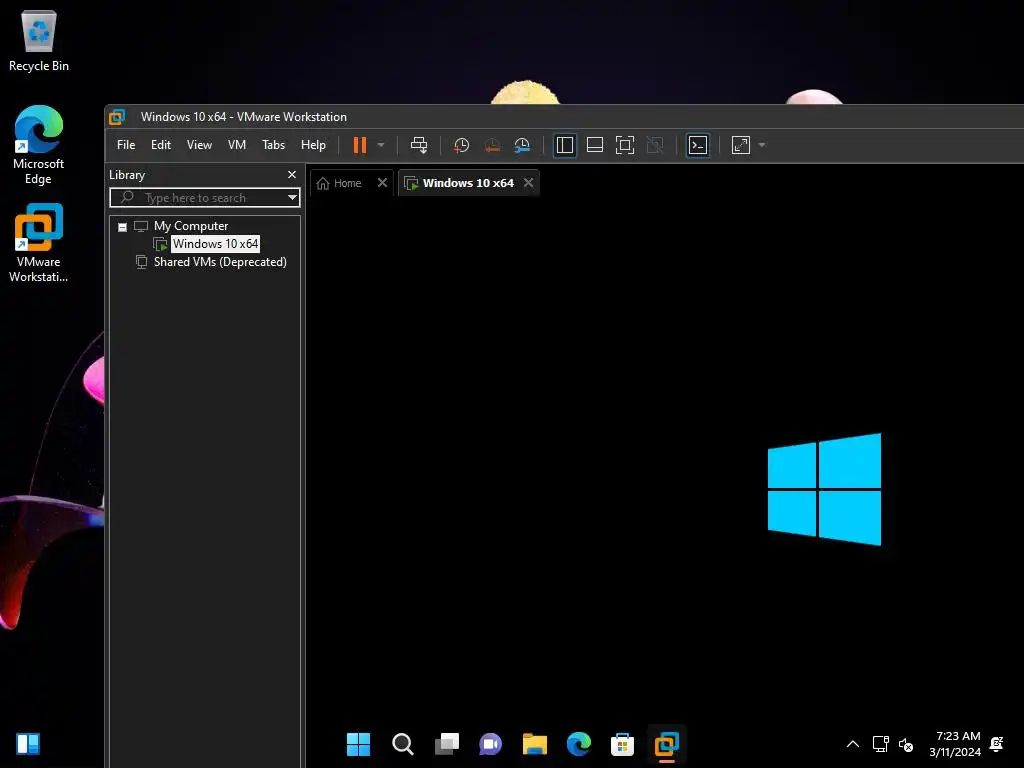1024x768 pixels.
Task: Open the Help menu
Action: [x=313, y=145]
